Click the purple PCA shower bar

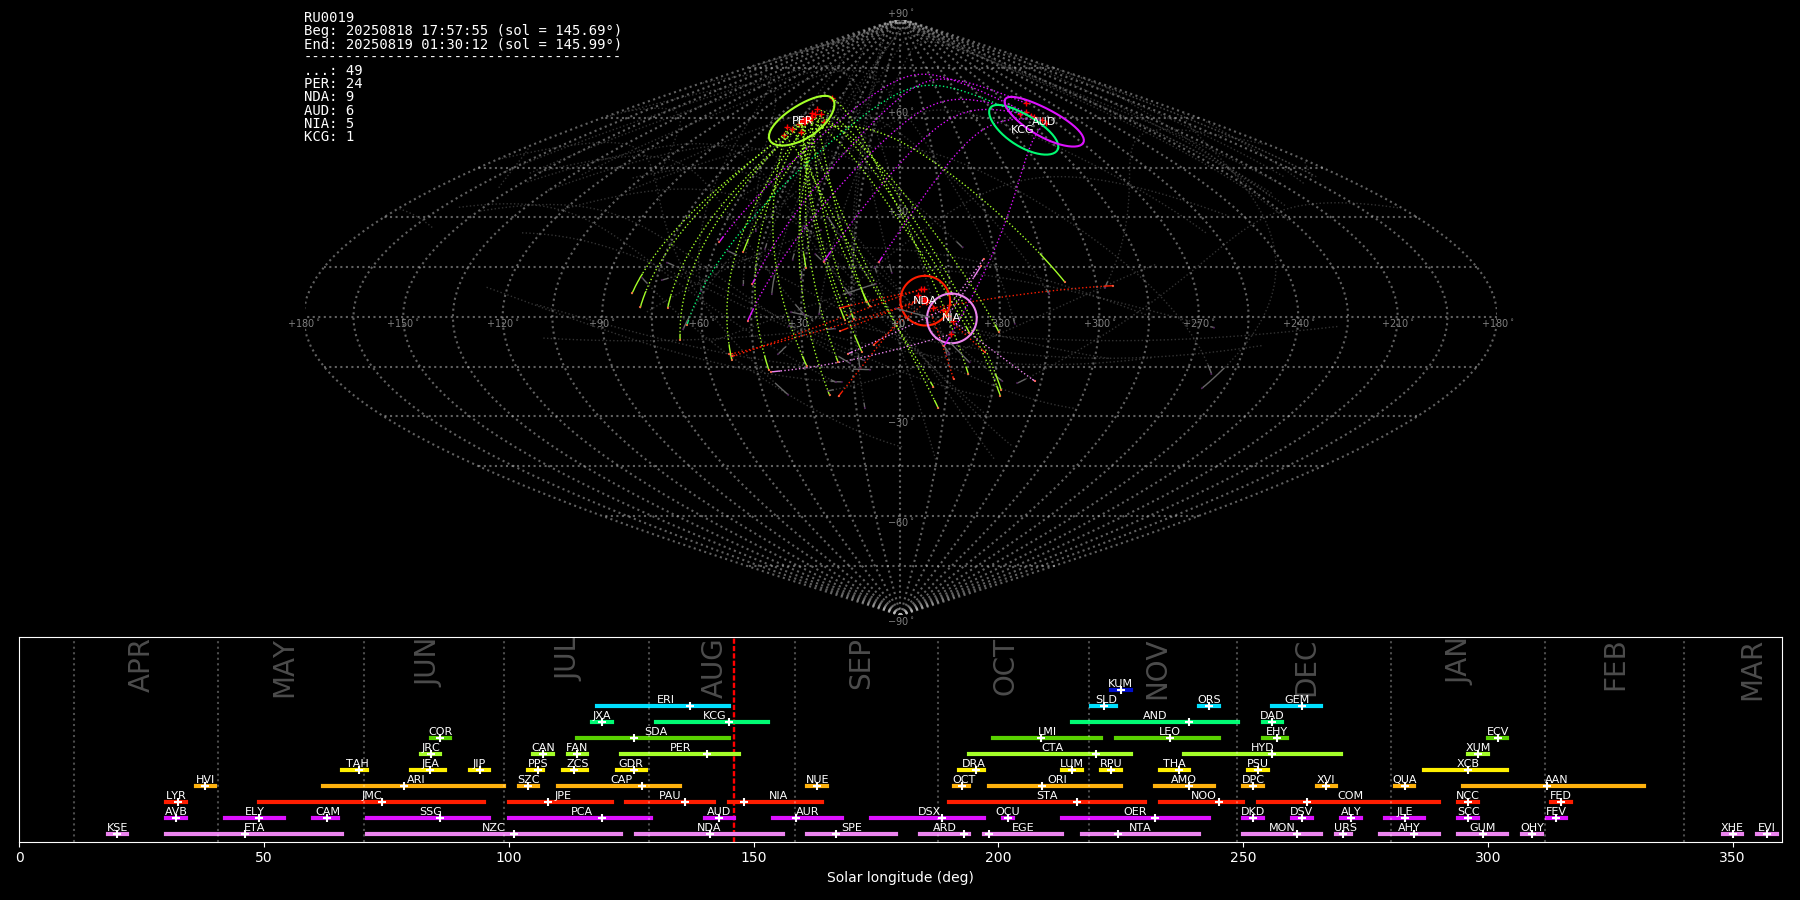click(580, 818)
